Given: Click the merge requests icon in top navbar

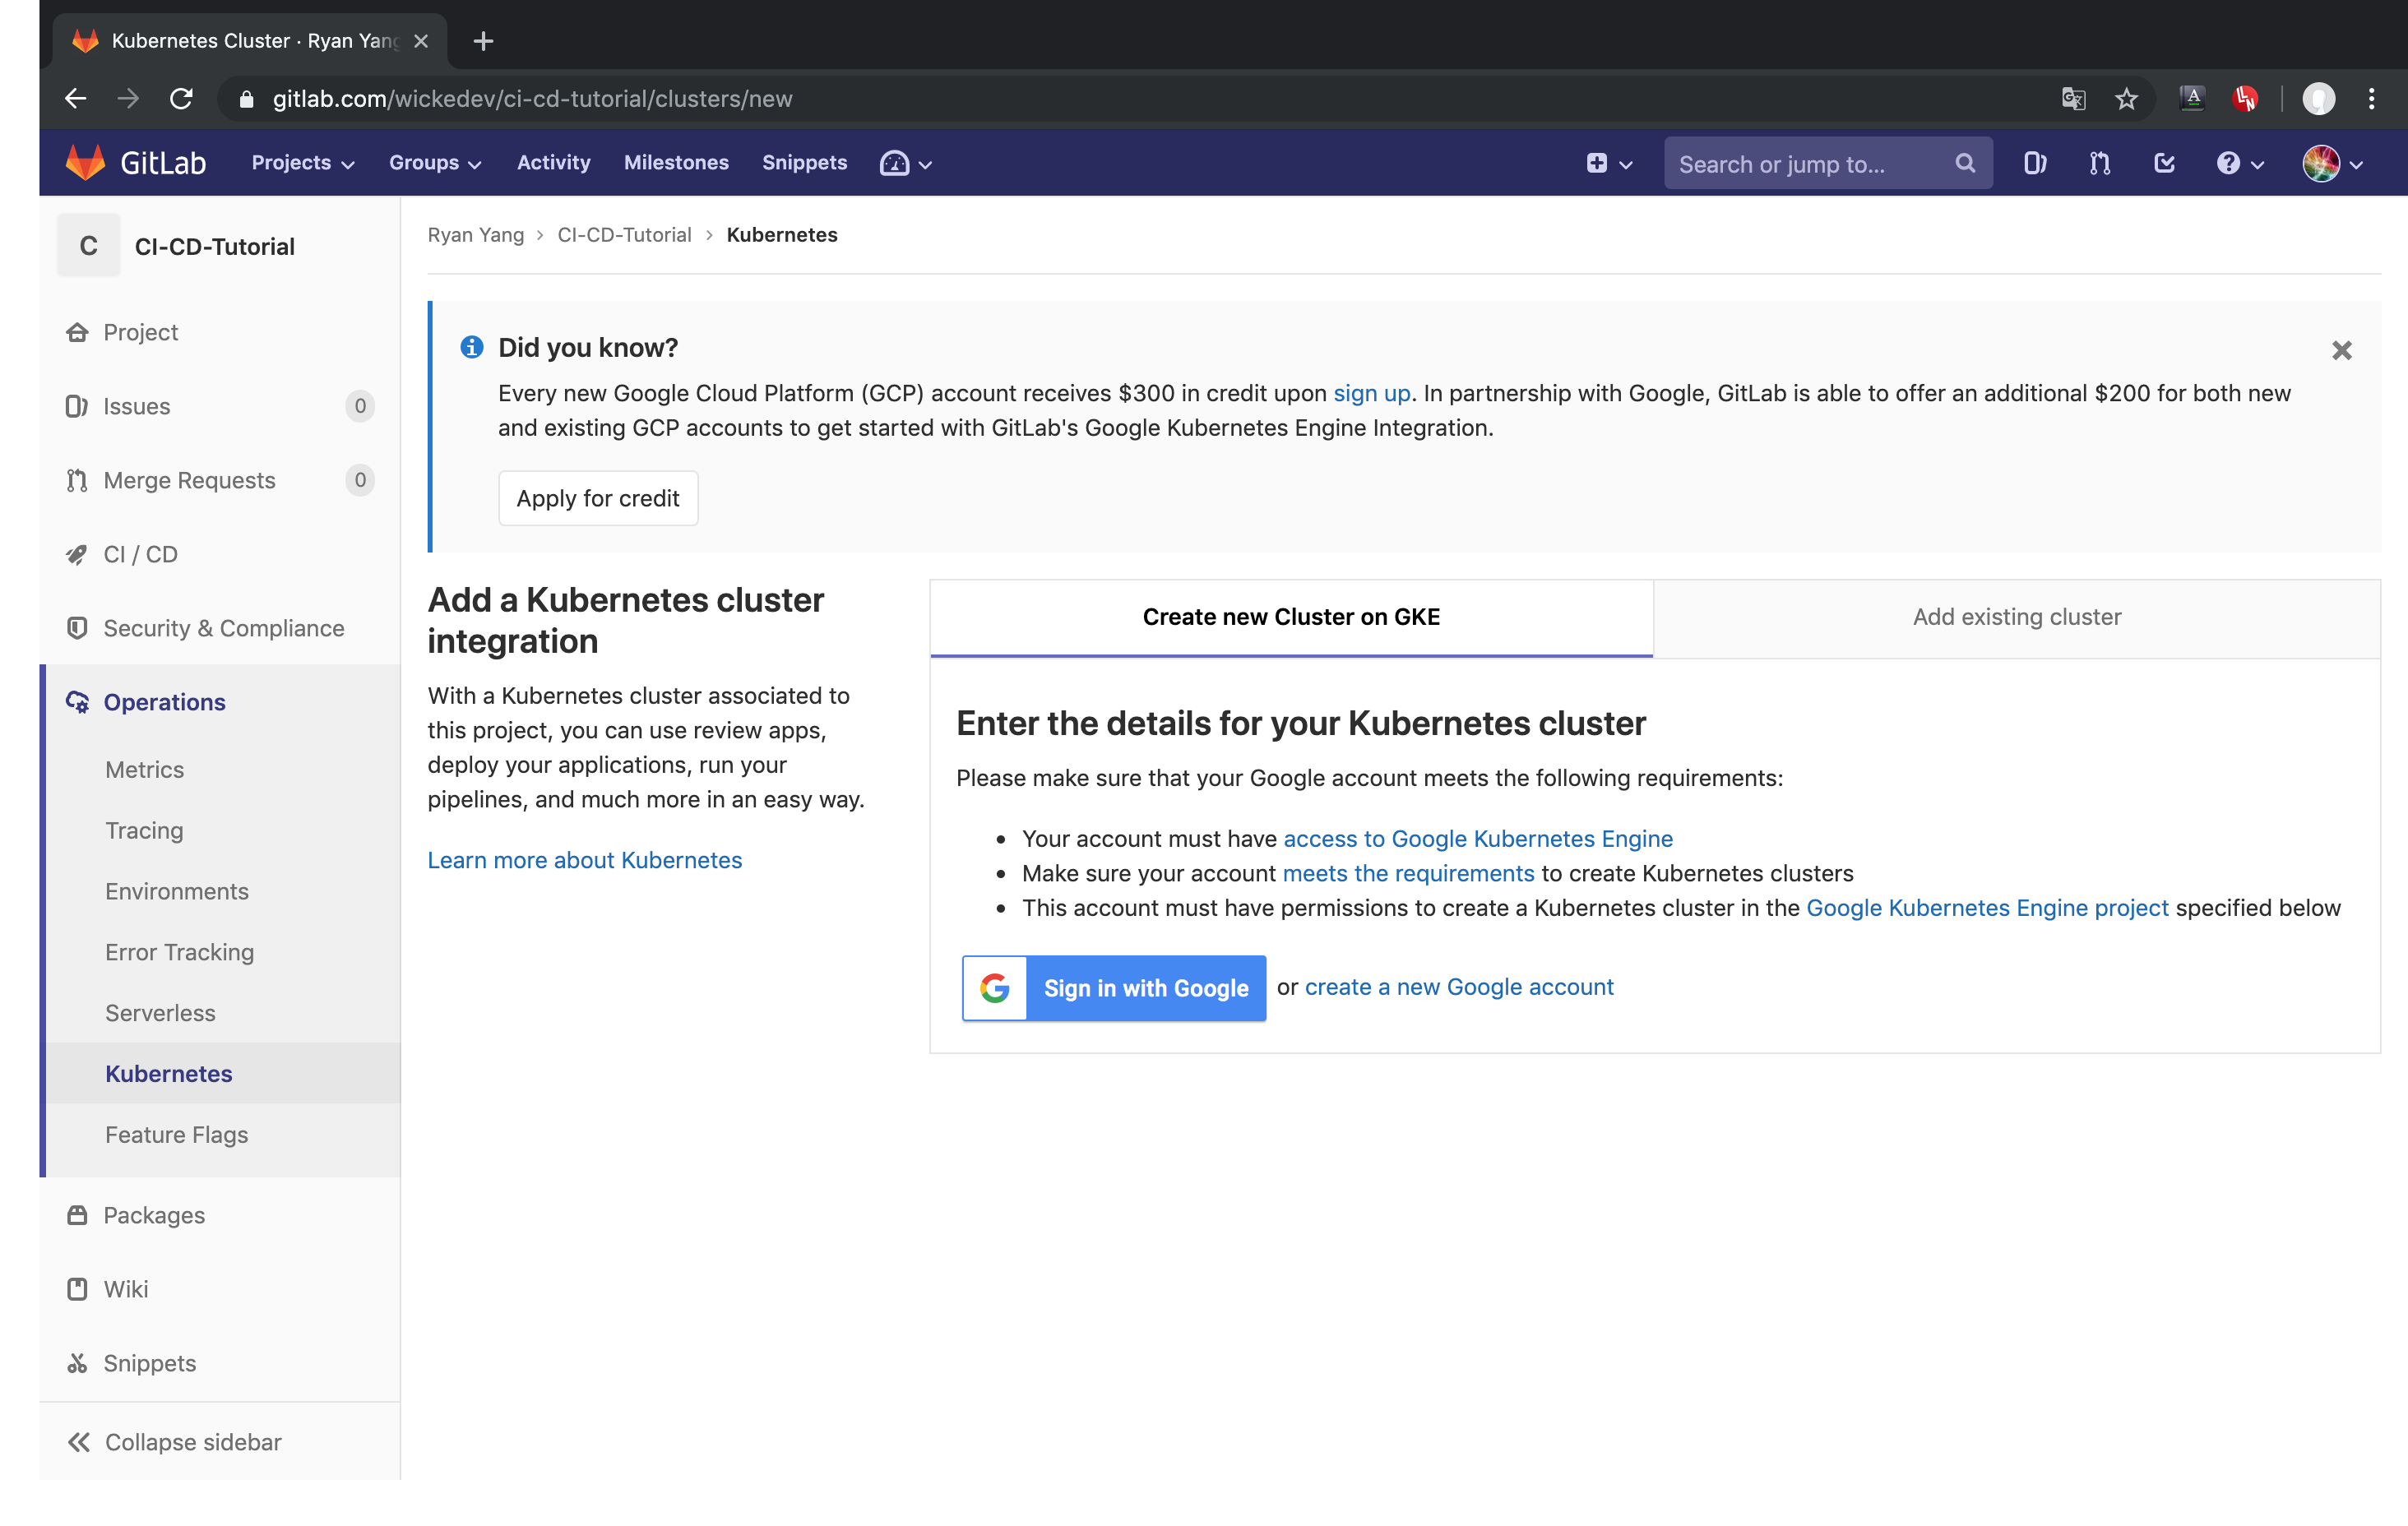Looking at the screenshot, I should tap(2100, 162).
